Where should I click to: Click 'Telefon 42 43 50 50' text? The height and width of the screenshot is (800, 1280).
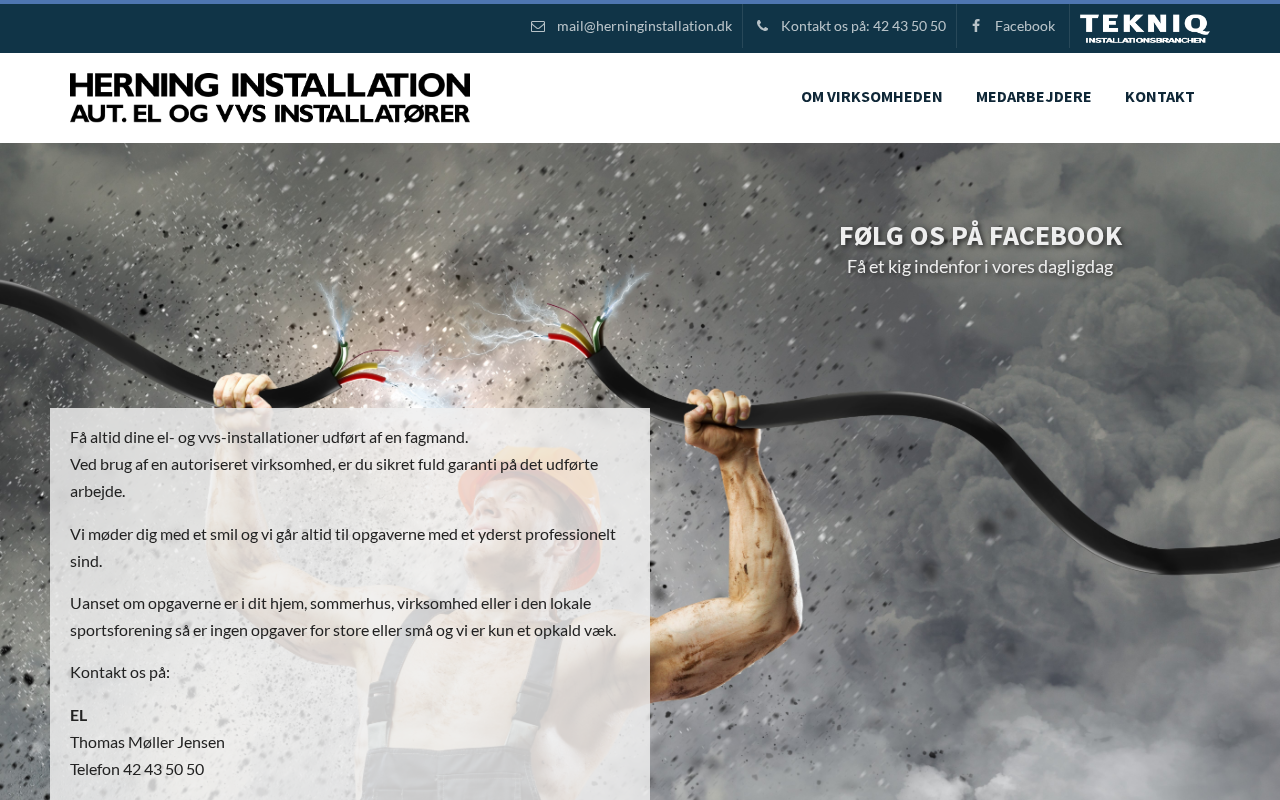[x=137, y=769]
